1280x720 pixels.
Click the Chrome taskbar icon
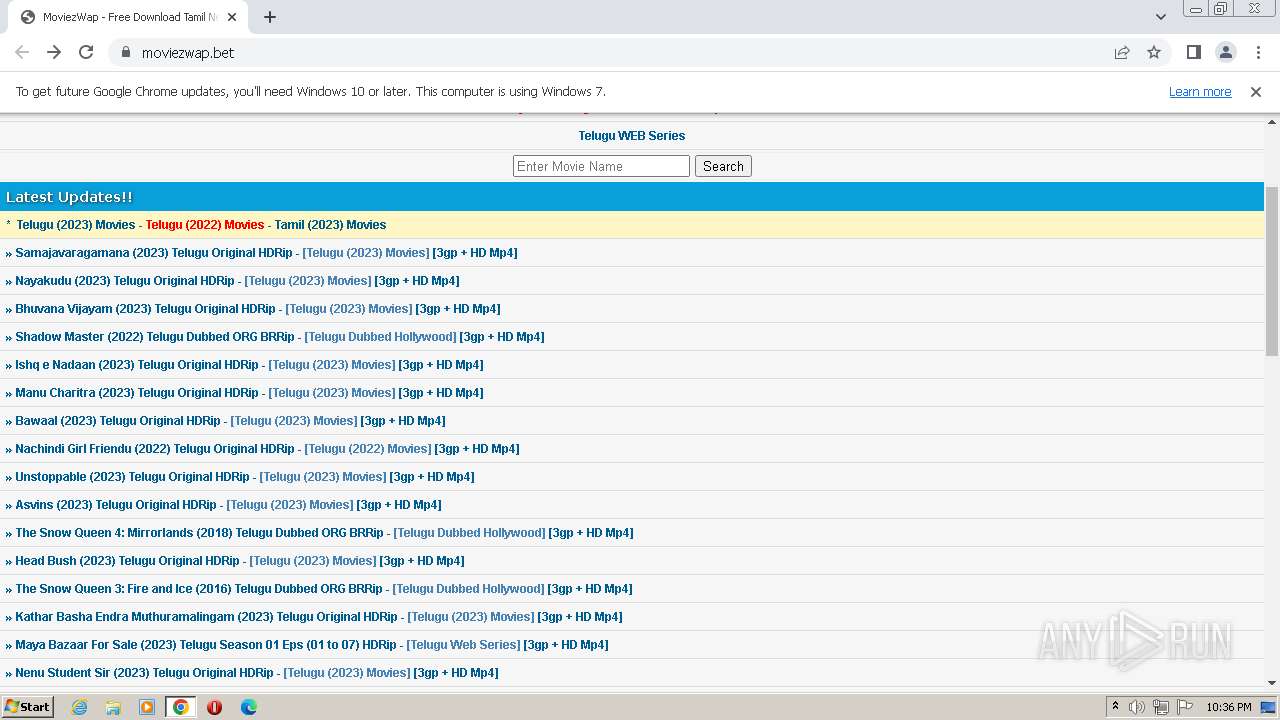[181, 707]
